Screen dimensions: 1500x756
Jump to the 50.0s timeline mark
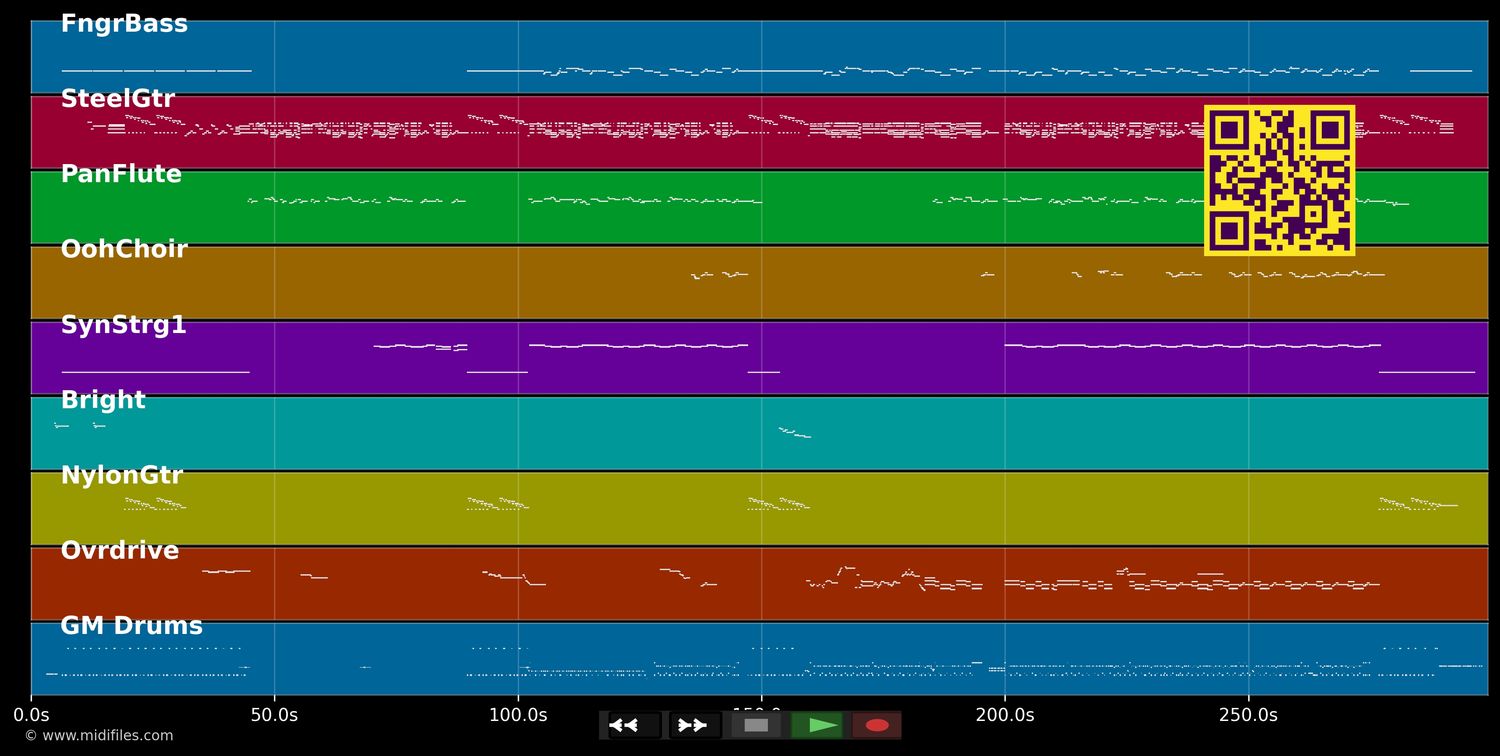point(274,715)
